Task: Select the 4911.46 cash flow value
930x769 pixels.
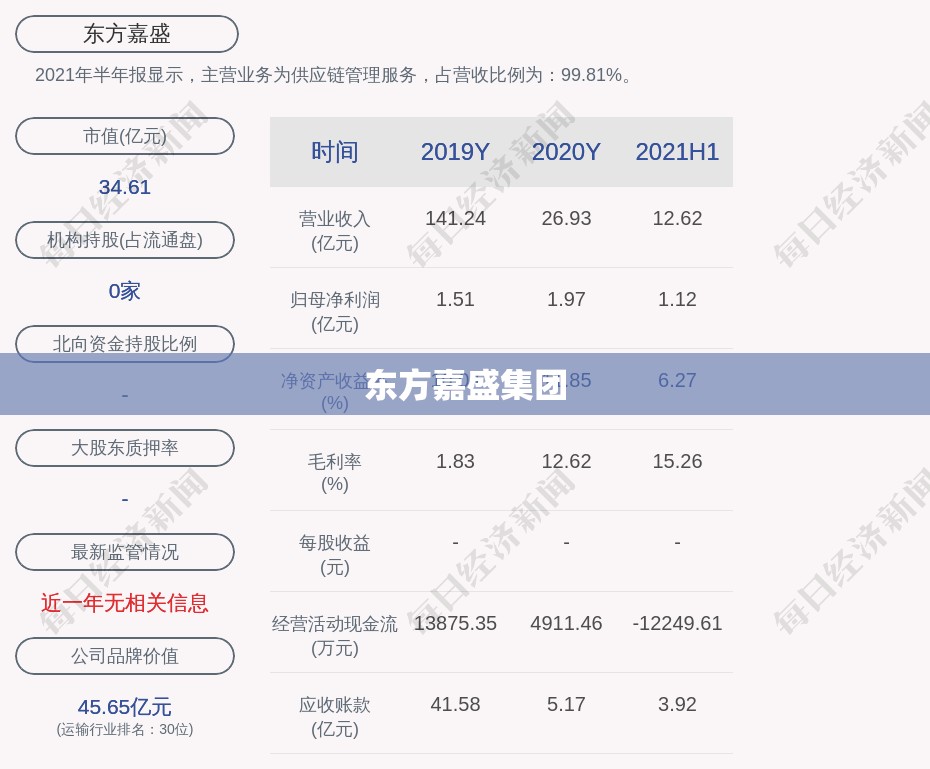Action: [x=566, y=623]
